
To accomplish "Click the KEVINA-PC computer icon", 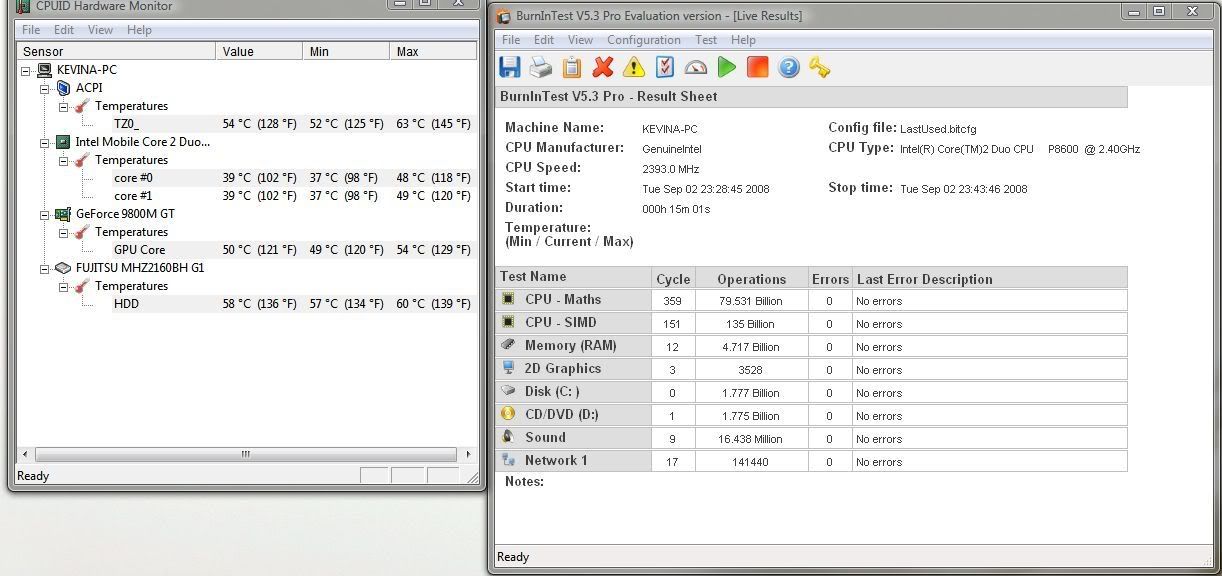I will (44, 70).
